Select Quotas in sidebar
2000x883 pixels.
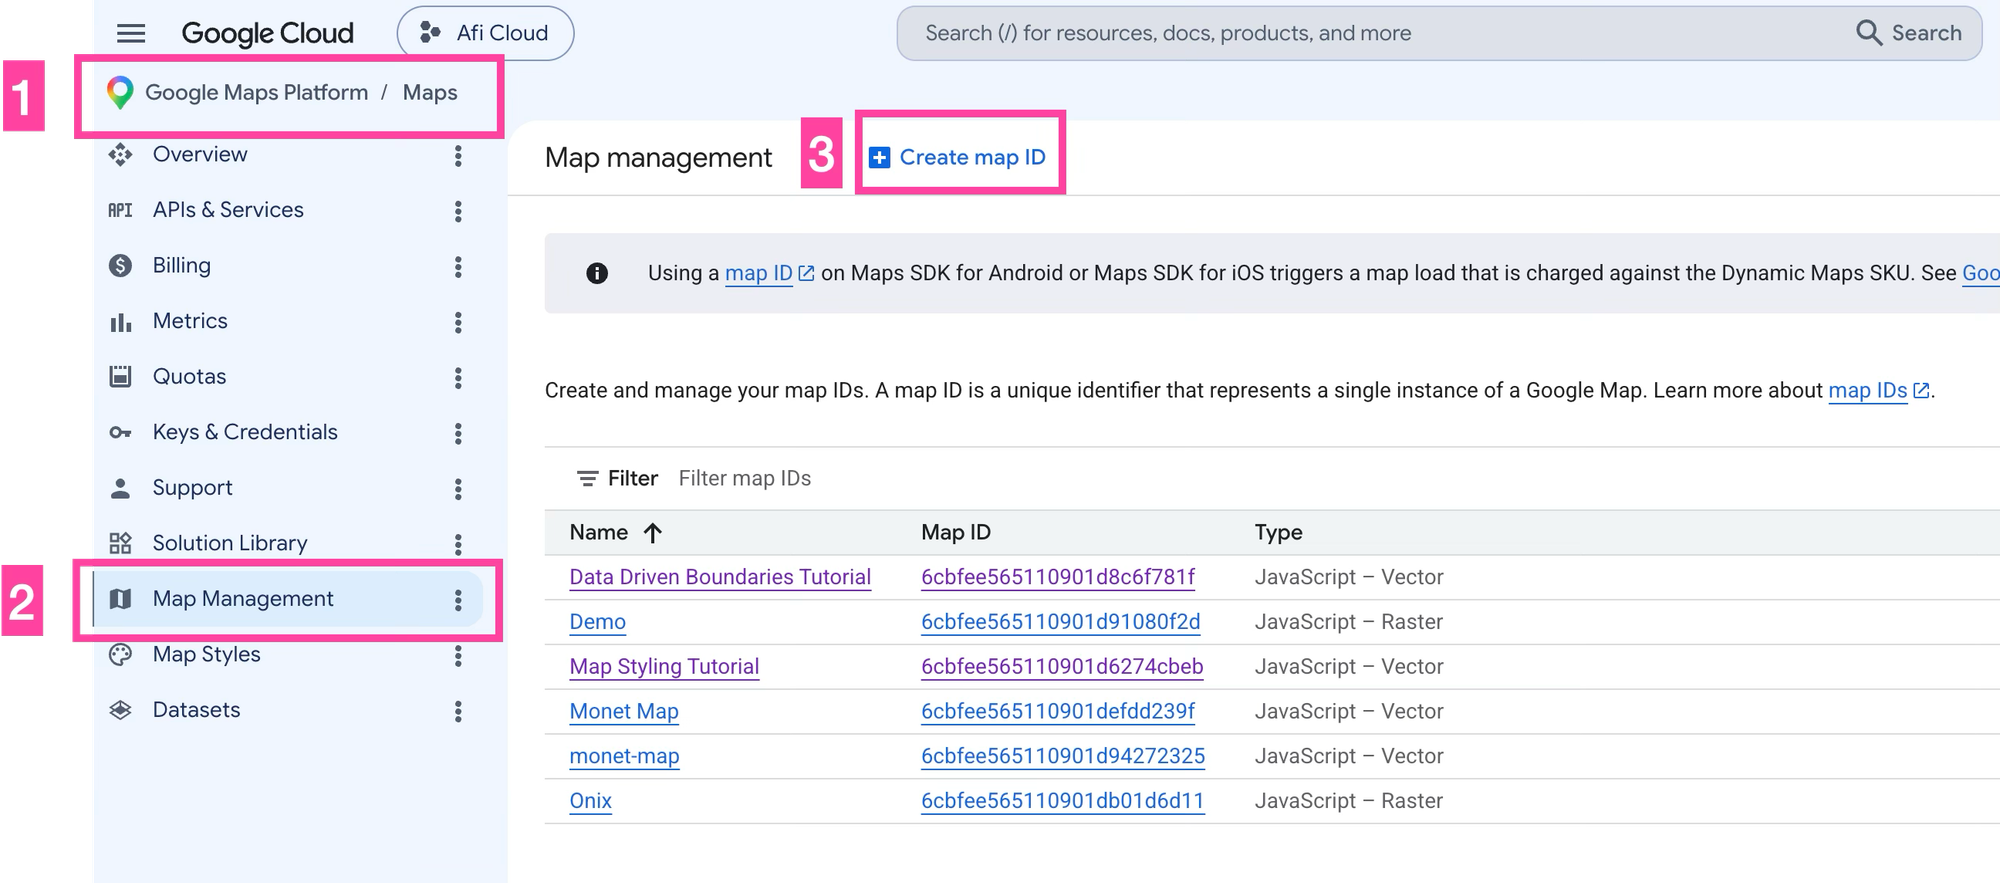pos(189,376)
